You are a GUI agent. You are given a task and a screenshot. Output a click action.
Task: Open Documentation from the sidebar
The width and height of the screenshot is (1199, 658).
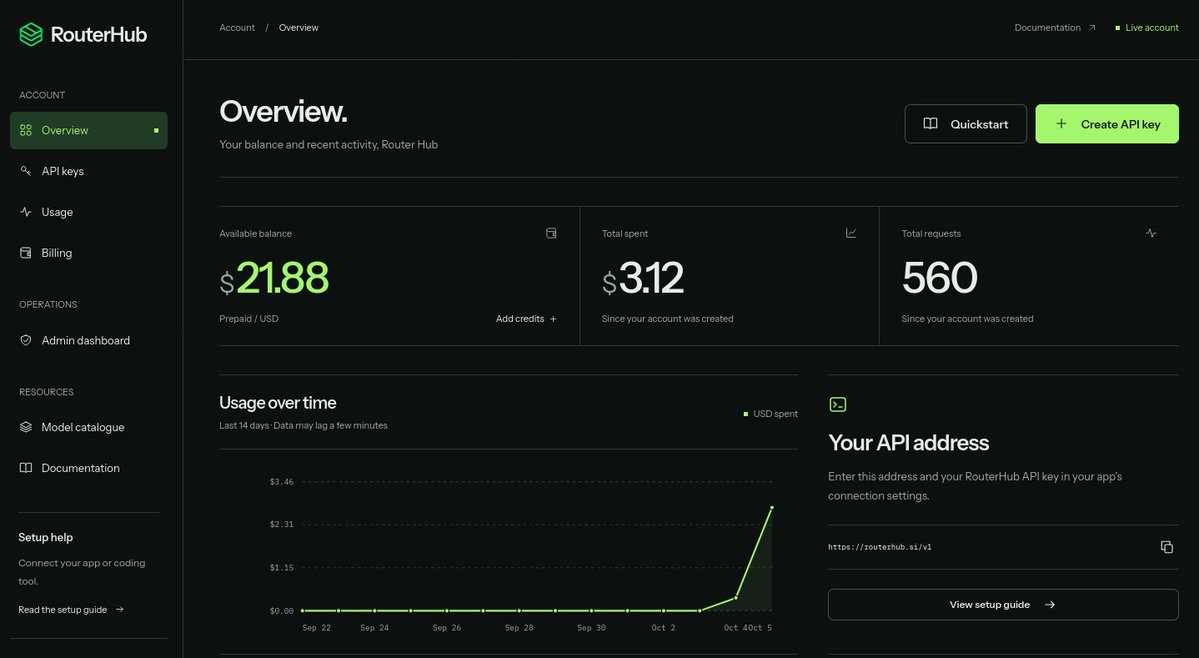point(89,468)
